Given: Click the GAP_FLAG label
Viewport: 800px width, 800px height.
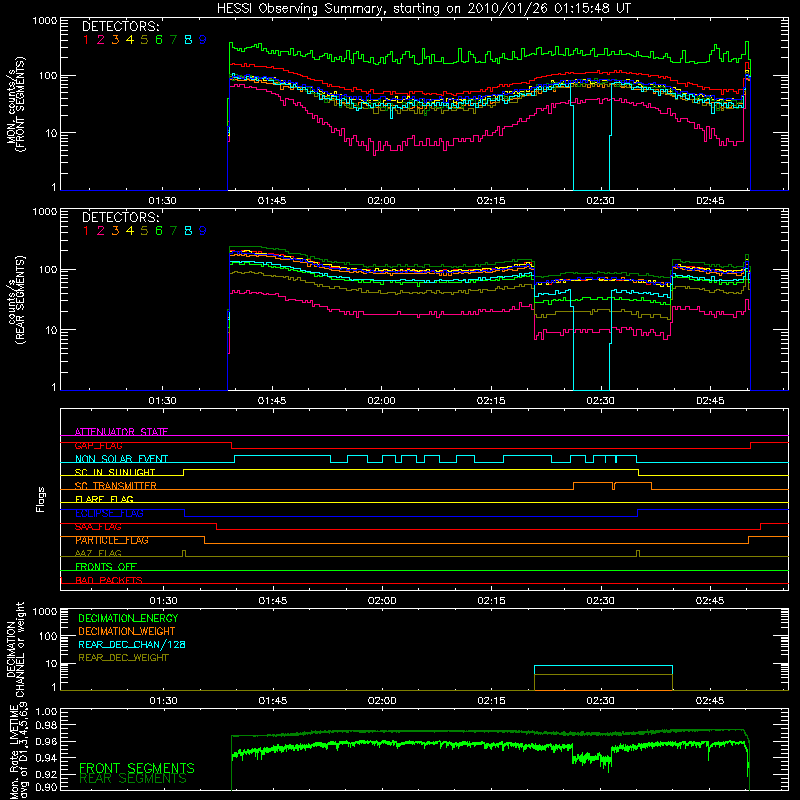Looking at the screenshot, I should [x=98, y=445].
